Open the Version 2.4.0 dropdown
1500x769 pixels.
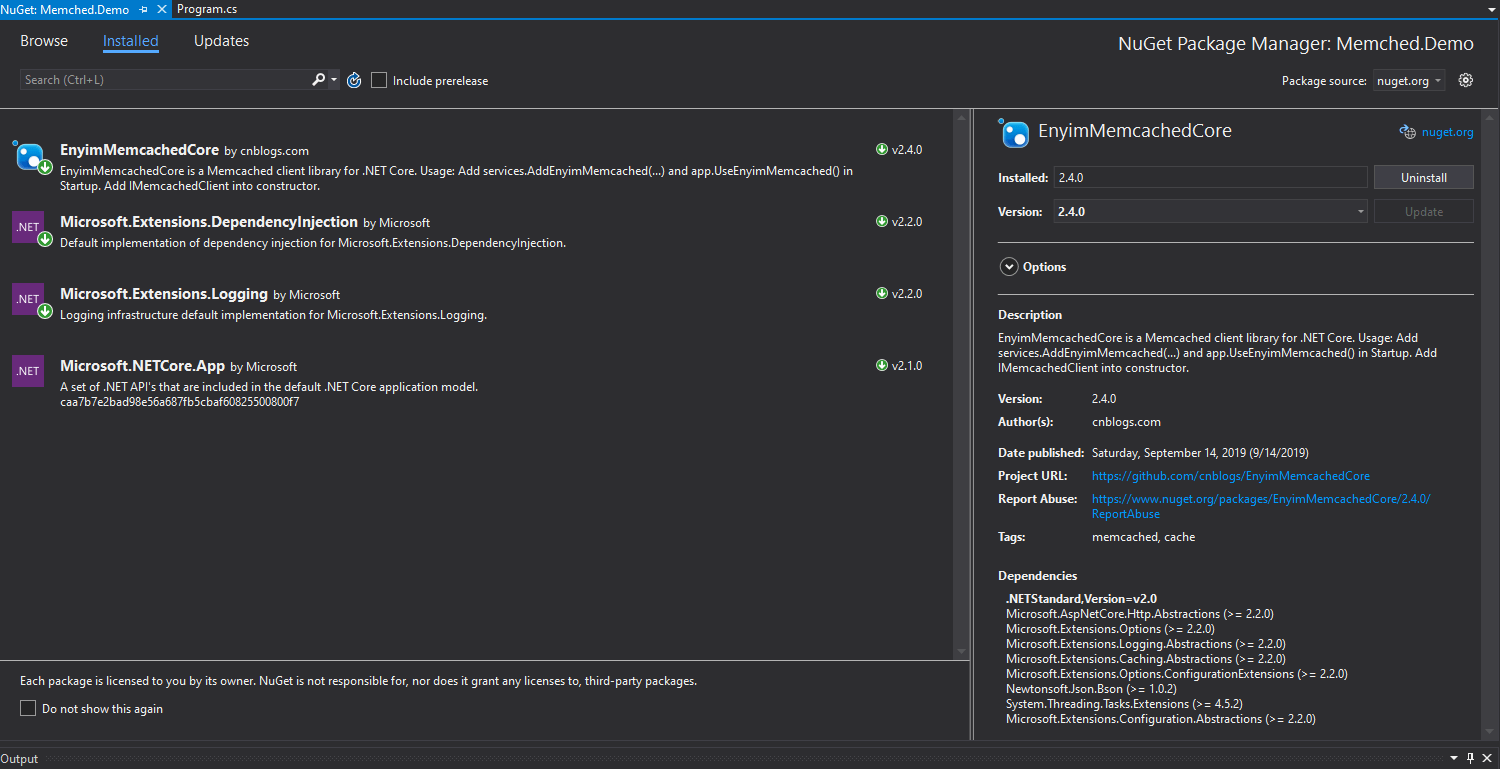[1210, 212]
